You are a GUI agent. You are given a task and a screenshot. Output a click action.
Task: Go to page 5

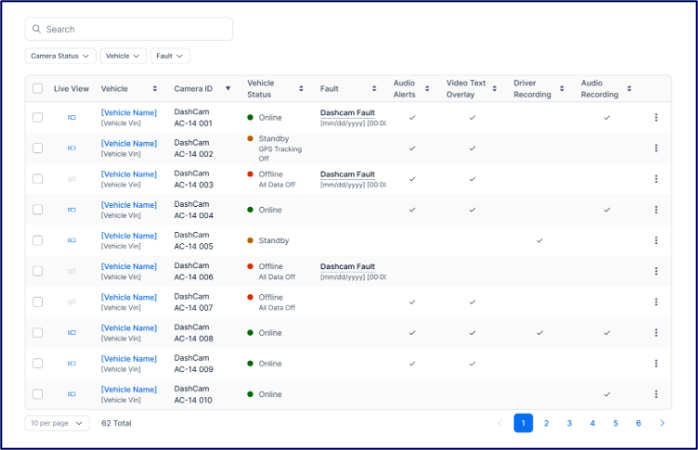point(616,423)
